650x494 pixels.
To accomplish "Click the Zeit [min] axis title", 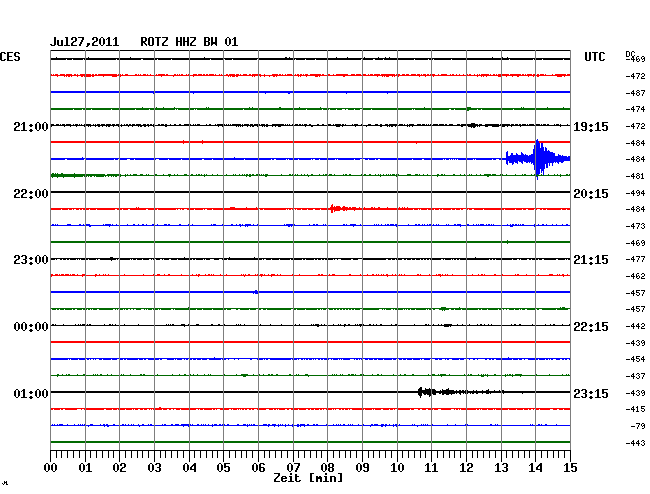I will (308, 478).
